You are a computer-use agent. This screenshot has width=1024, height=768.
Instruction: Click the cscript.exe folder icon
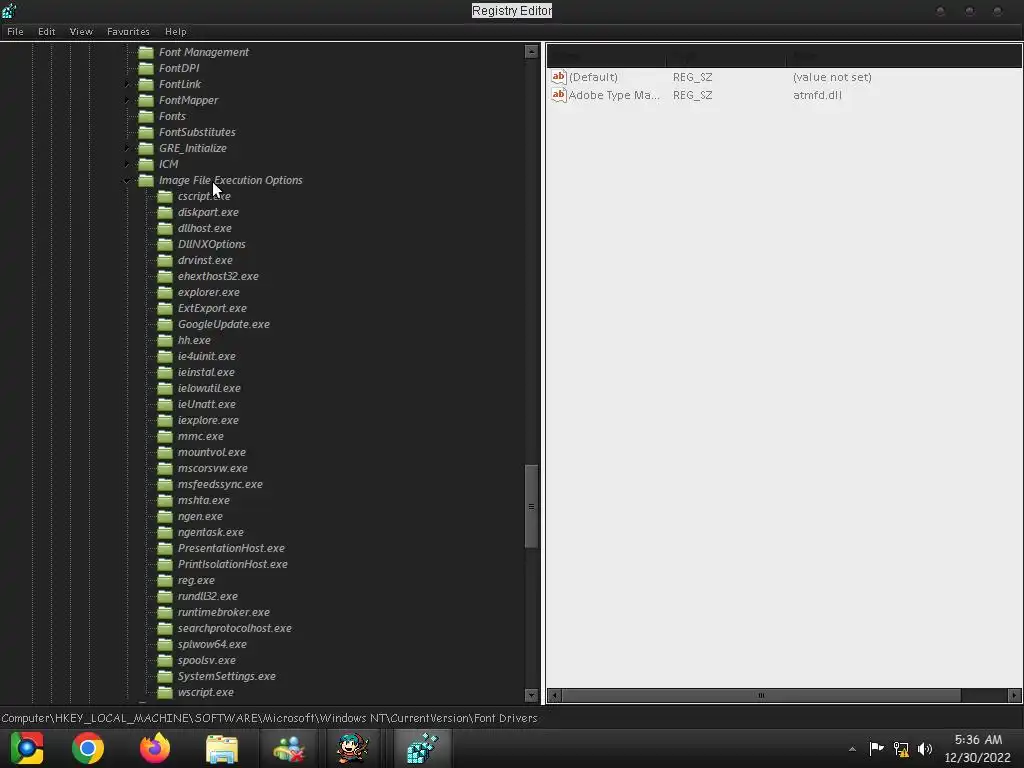165,196
